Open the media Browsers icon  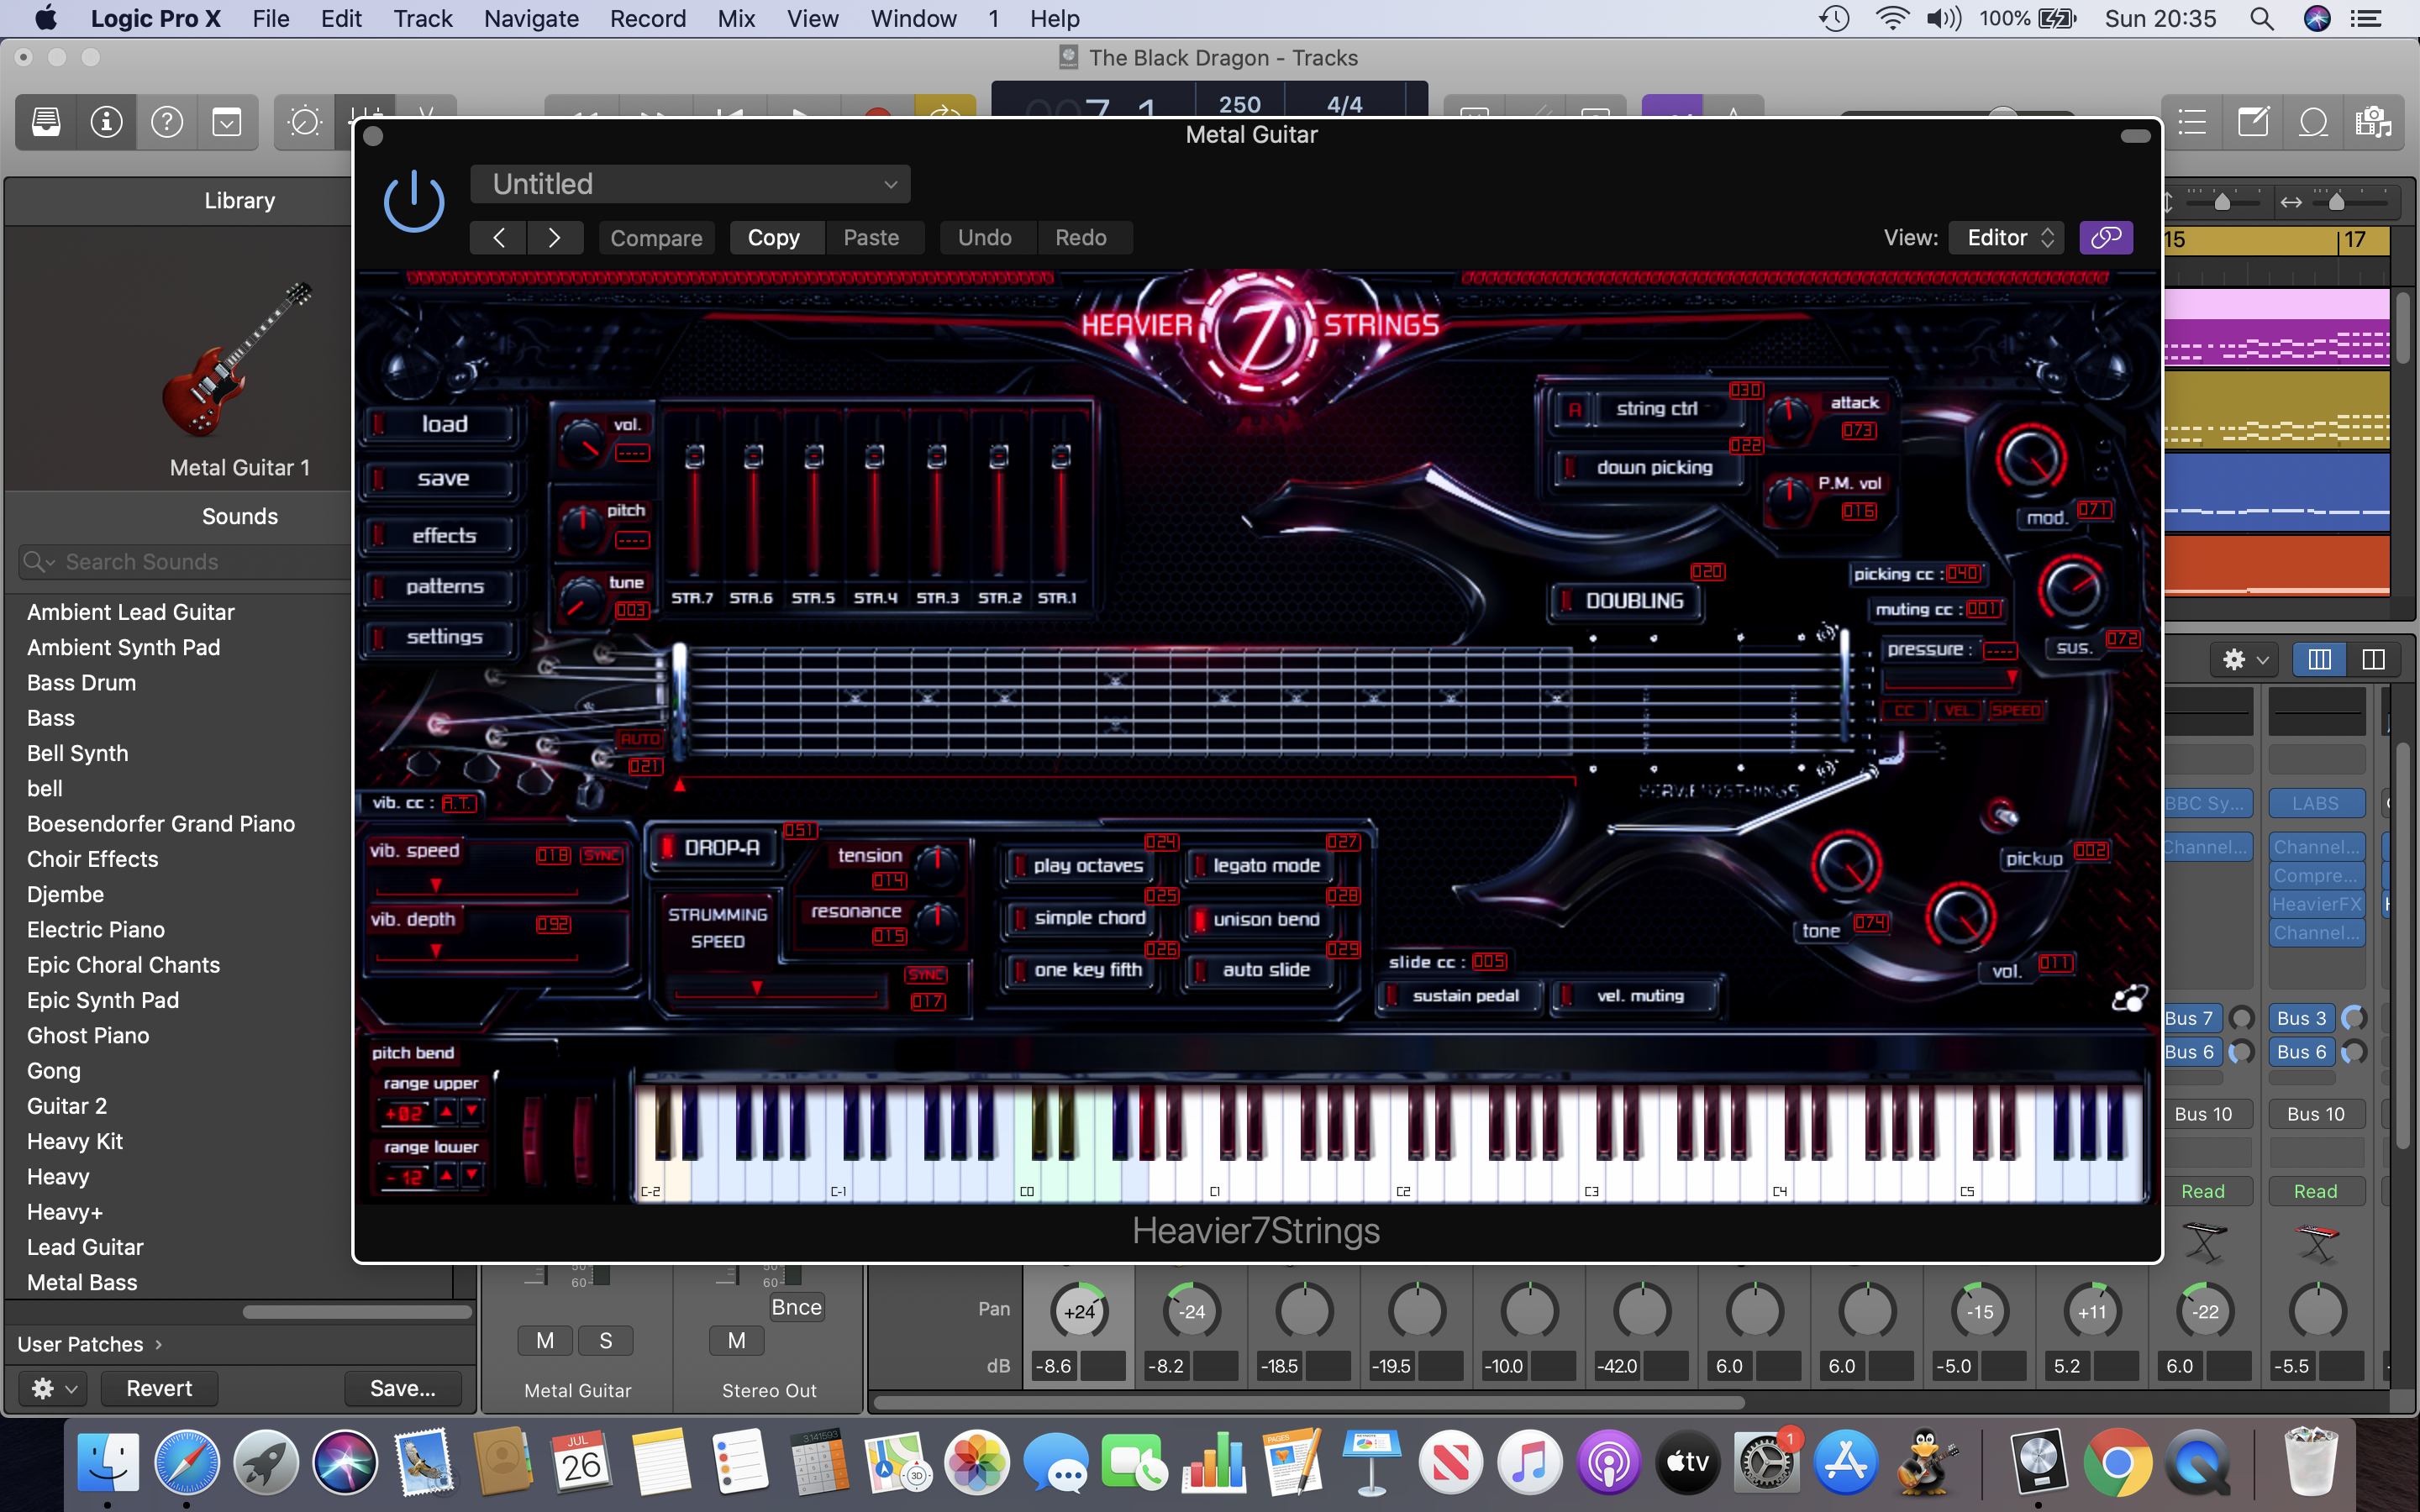[2373, 123]
